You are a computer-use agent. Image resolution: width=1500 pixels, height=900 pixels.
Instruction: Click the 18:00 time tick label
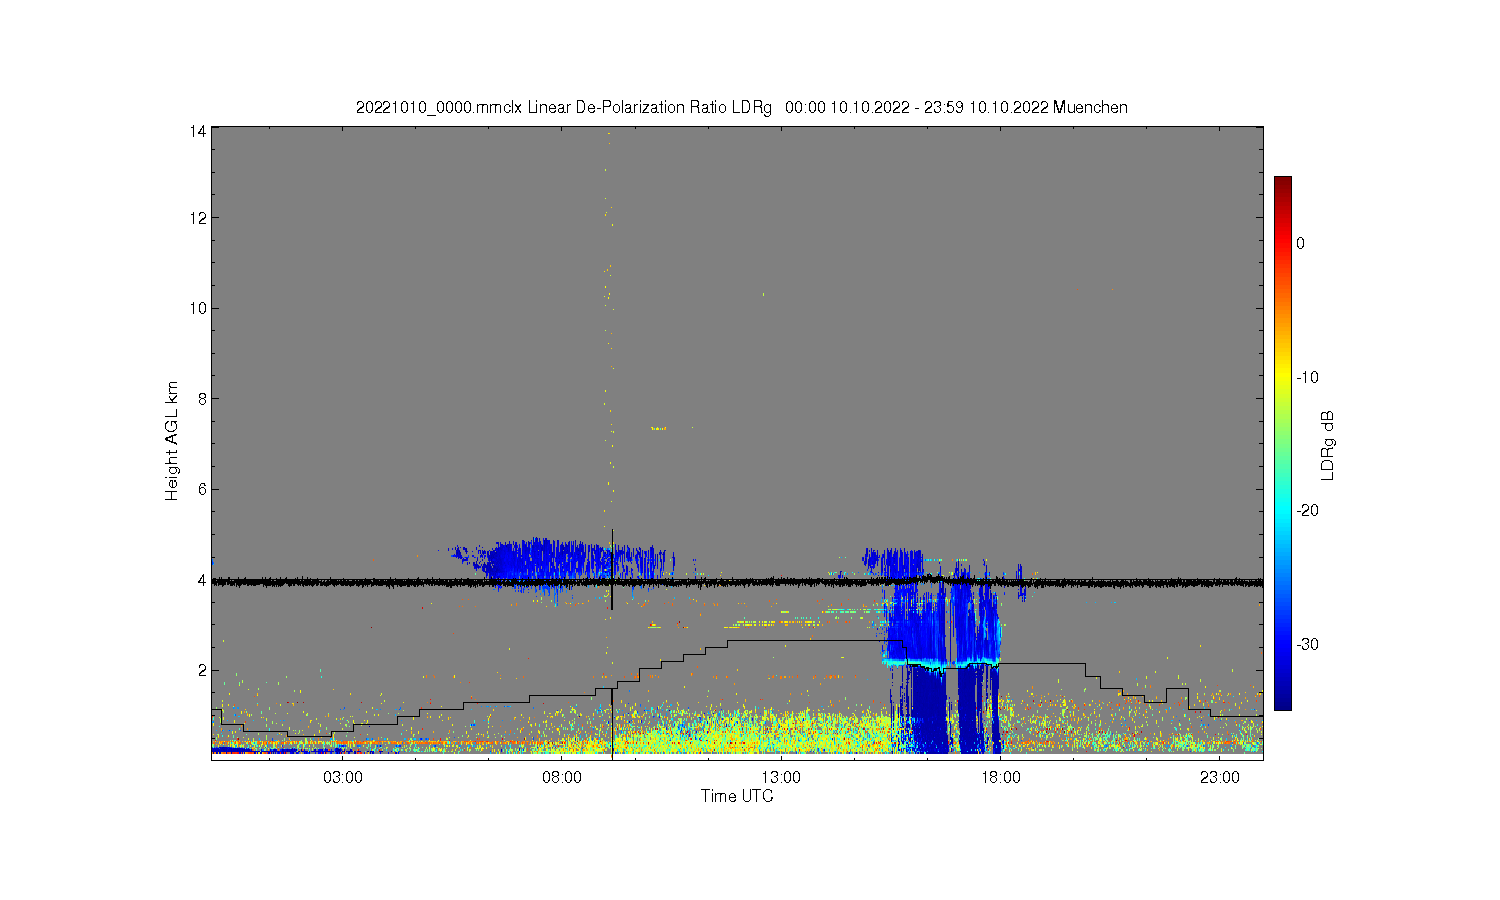(x=1000, y=777)
